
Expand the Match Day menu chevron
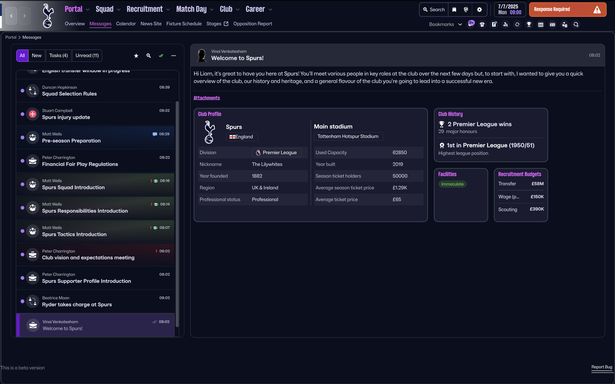pyautogui.click(x=212, y=9)
